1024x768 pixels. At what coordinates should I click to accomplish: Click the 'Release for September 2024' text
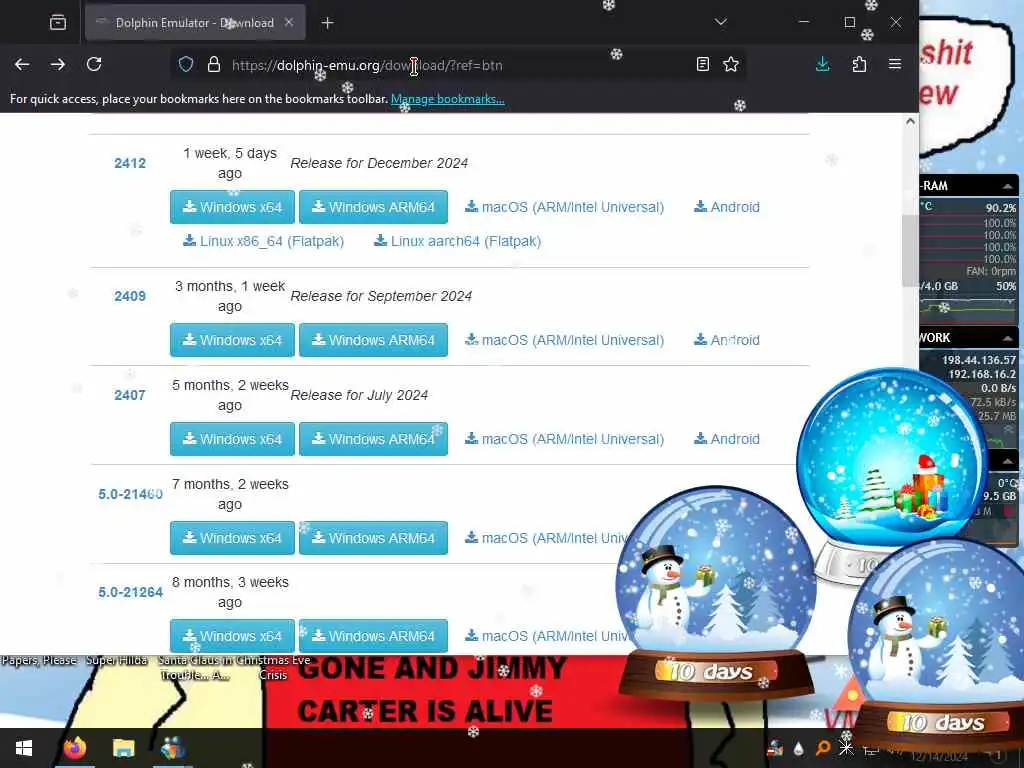pos(381,296)
